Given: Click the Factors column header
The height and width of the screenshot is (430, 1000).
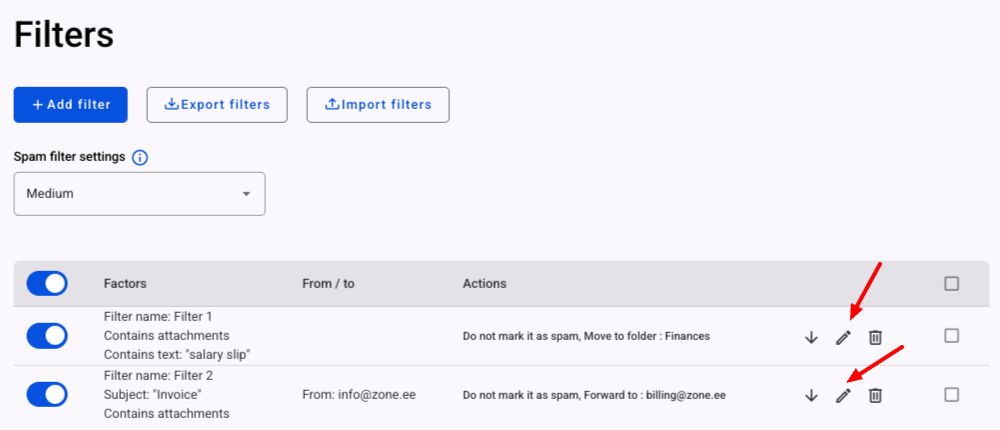Looking at the screenshot, I should tap(125, 284).
